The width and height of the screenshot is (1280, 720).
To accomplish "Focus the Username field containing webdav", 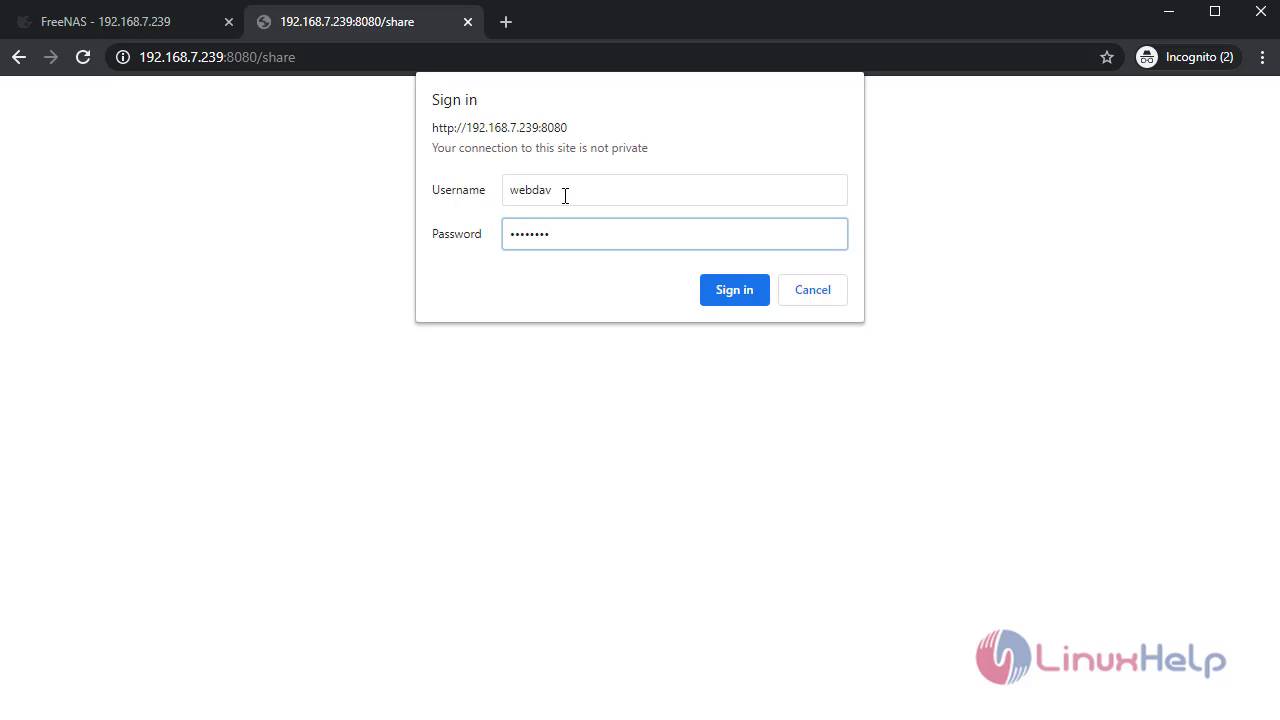I will click(675, 190).
